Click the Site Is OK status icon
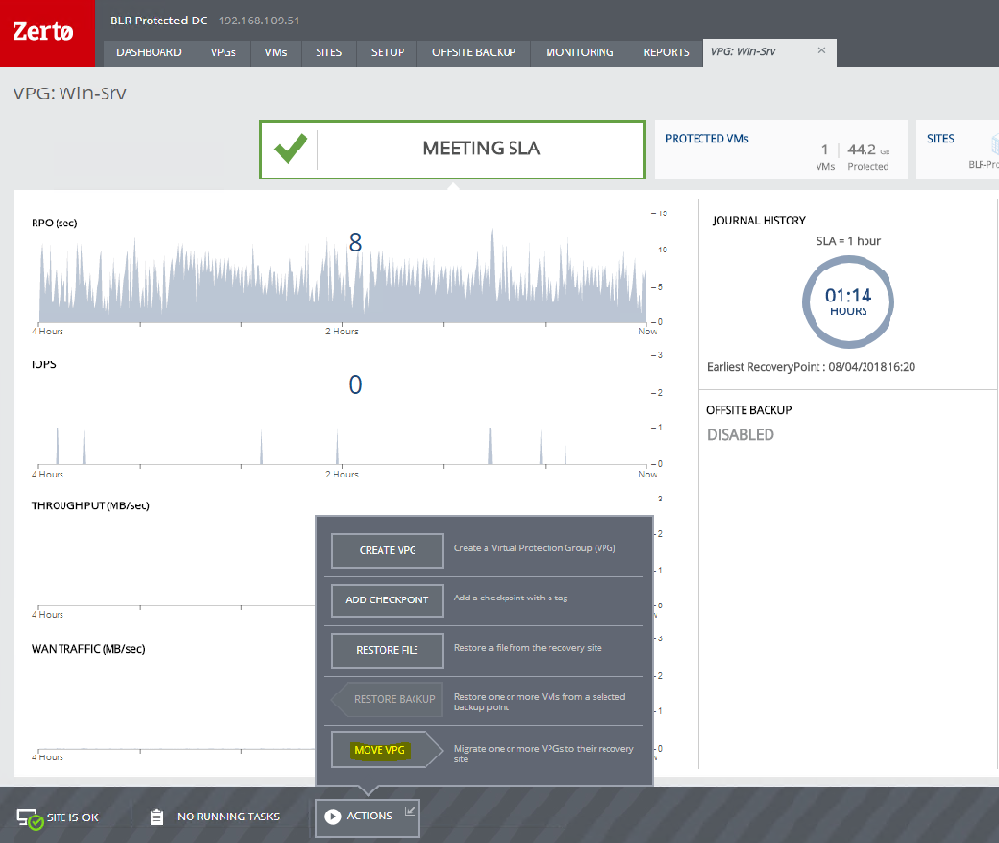The height and width of the screenshot is (843, 999). (28, 817)
